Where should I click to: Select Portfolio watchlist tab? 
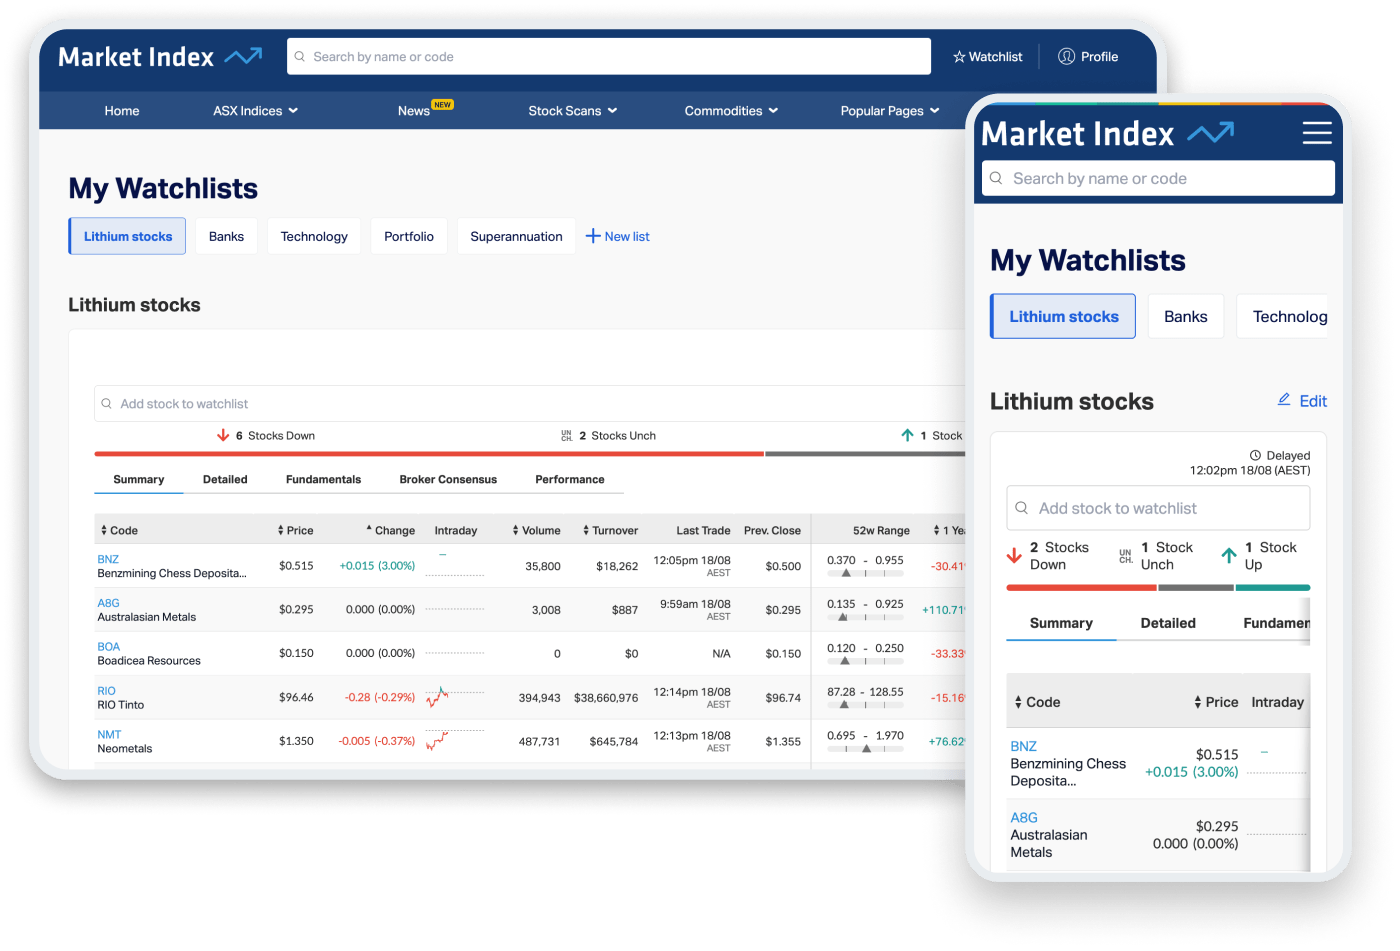click(409, 236)
